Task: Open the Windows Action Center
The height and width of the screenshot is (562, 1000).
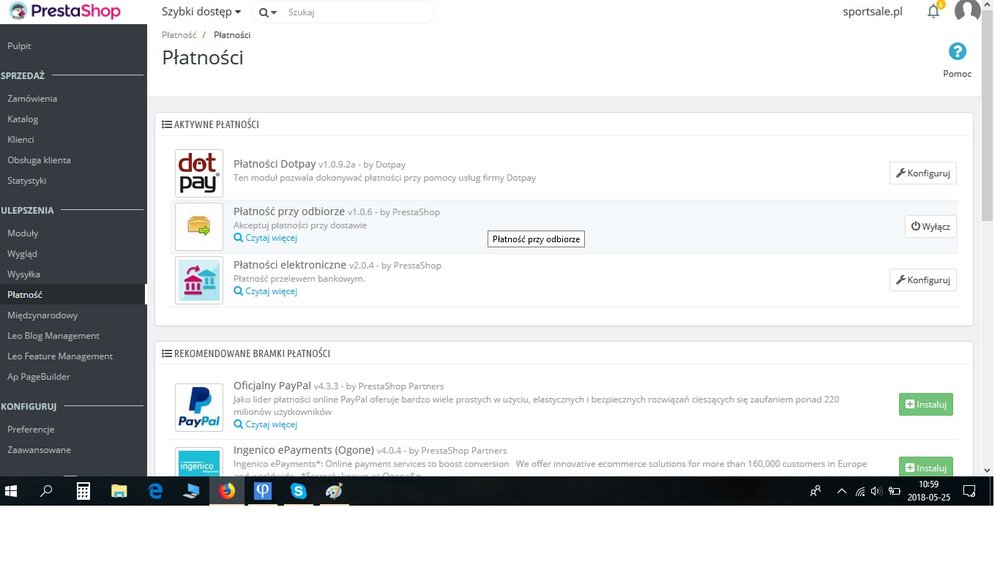Action: coord(969,491)
